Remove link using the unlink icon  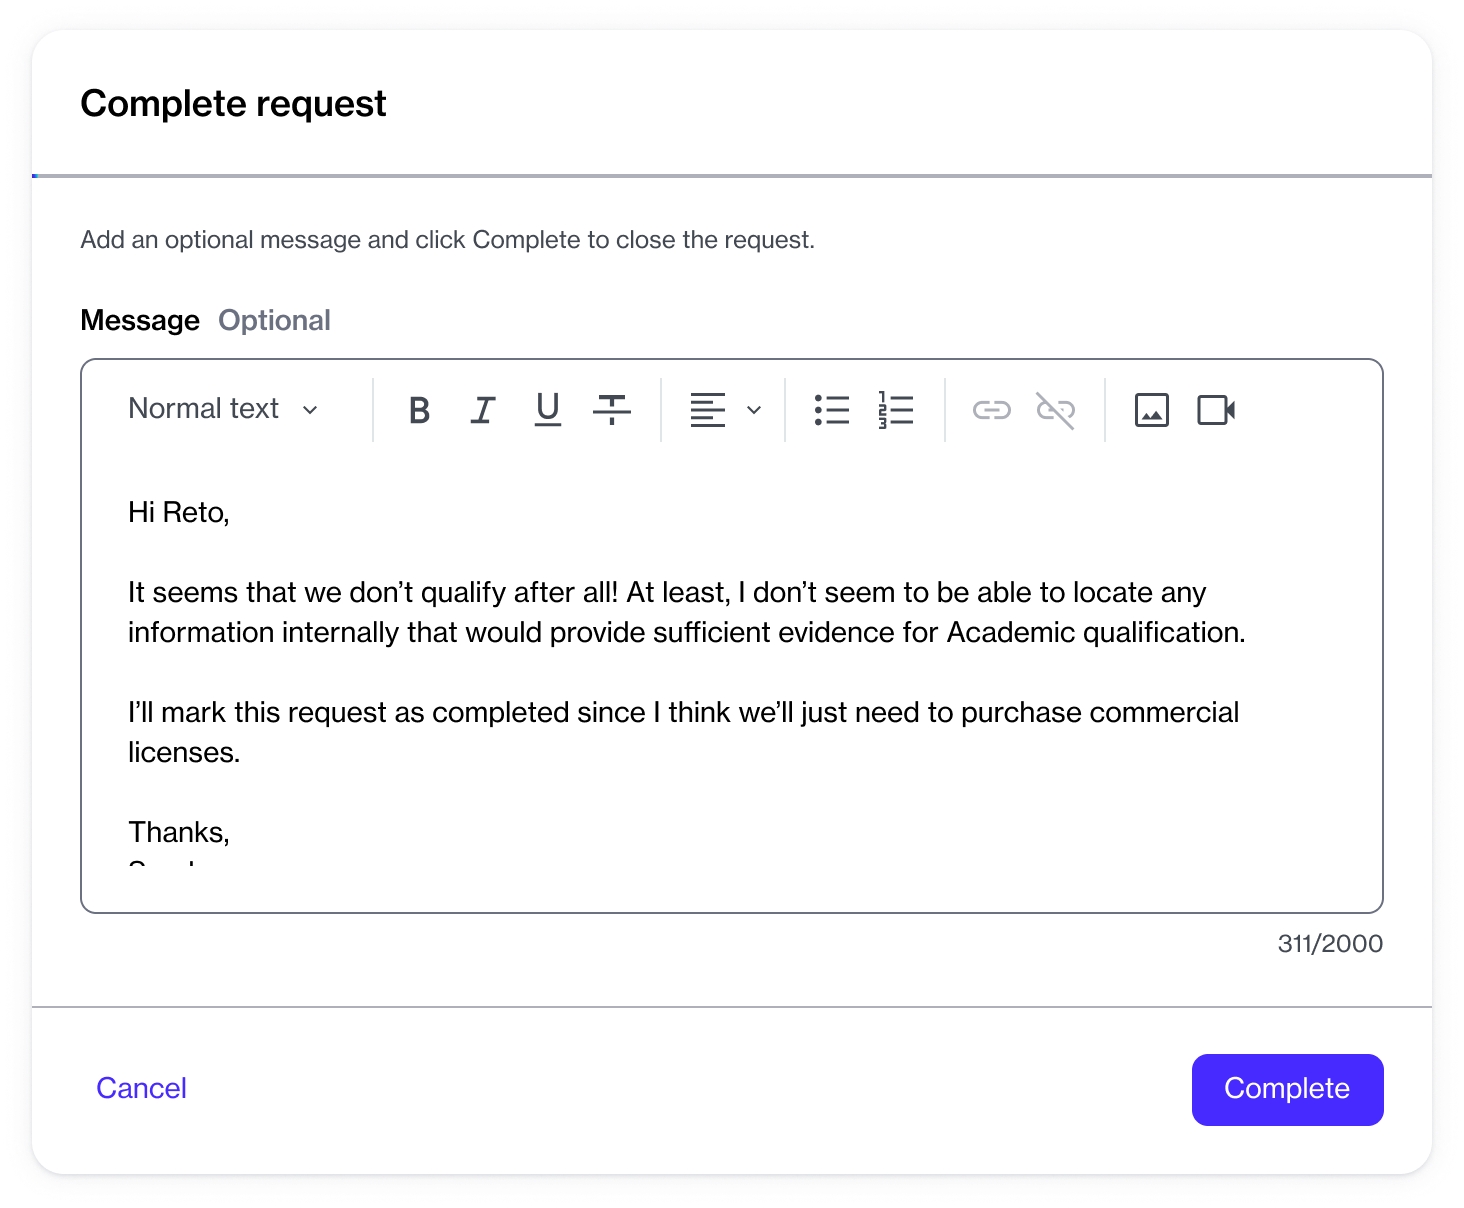pos(1055,410)
